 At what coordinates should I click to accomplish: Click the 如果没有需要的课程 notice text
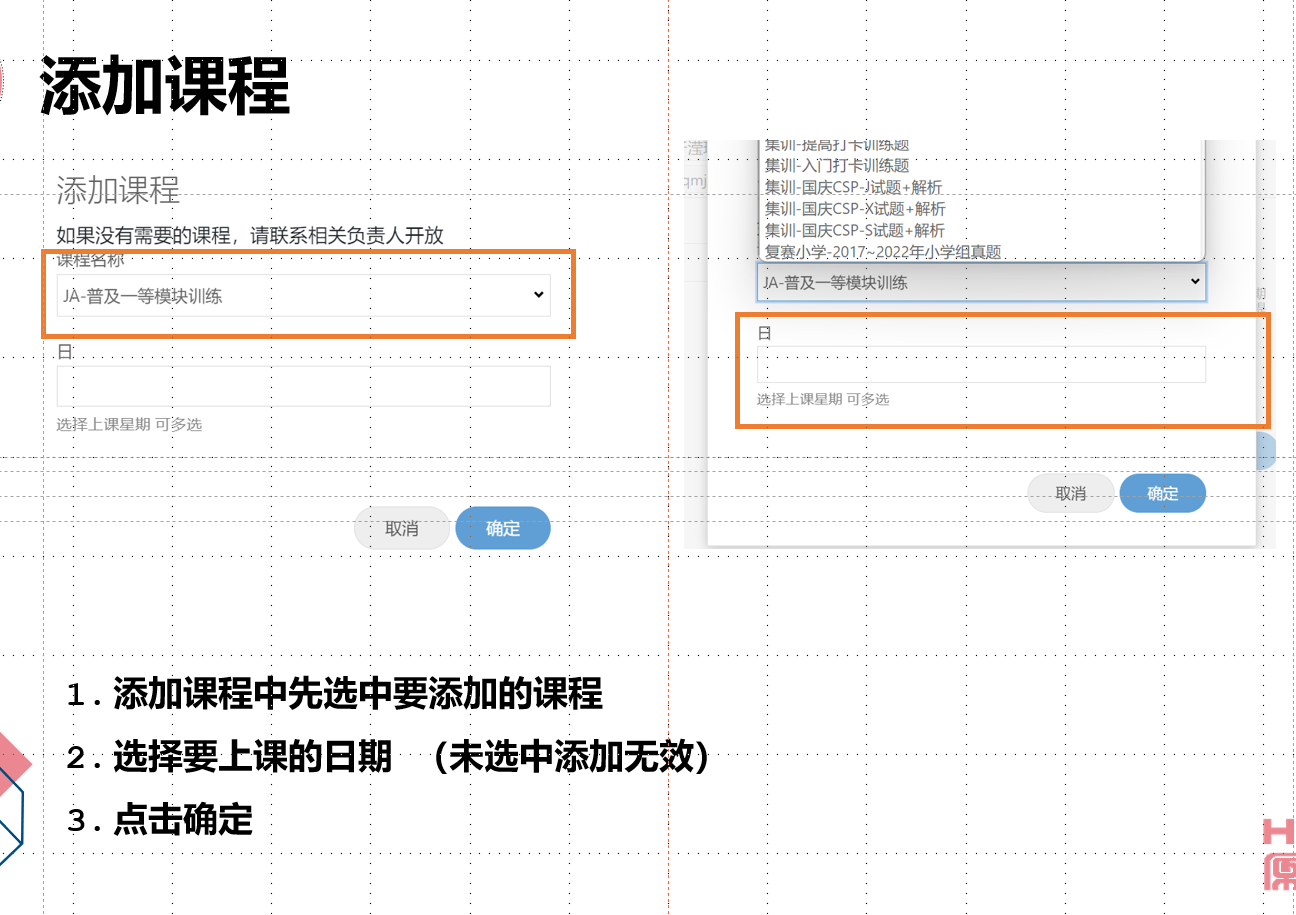(x=250, y=235)
